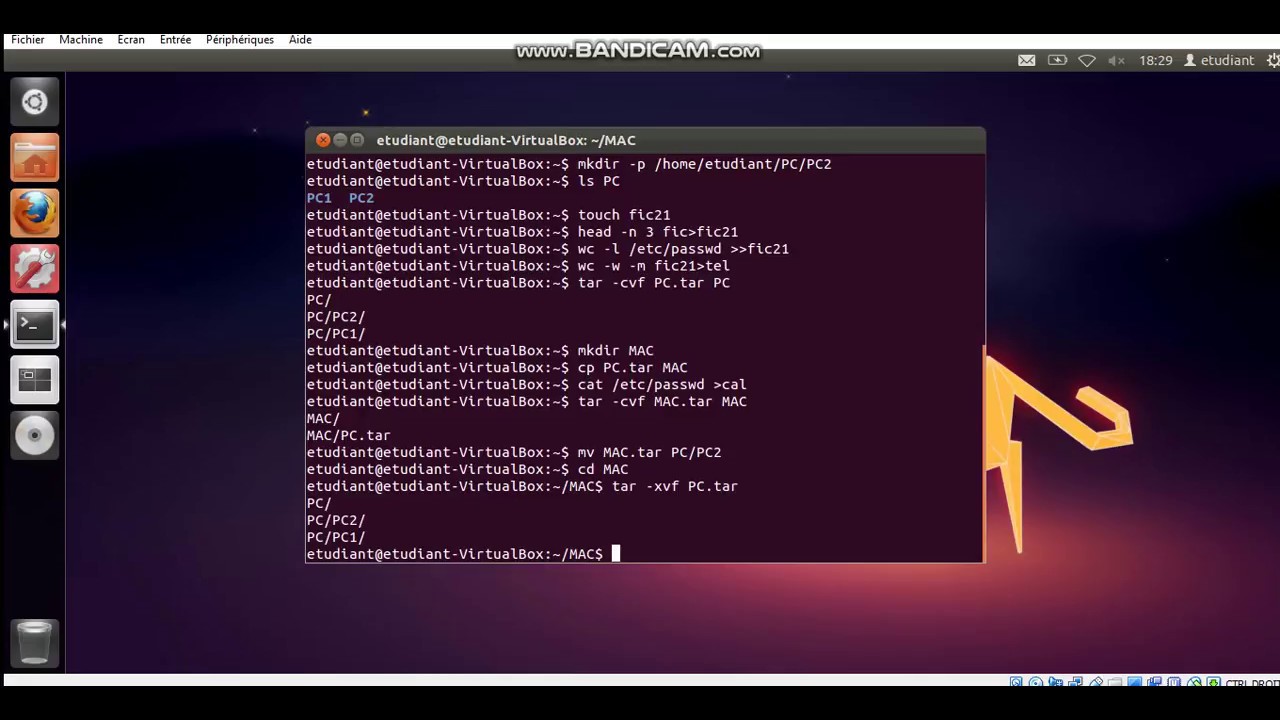This screenshot has width=1280, height=720.
Task: Click the terminal title etudiant@etudiant-VirtualBox: ~/MAC
Action: tap(506, 140)
